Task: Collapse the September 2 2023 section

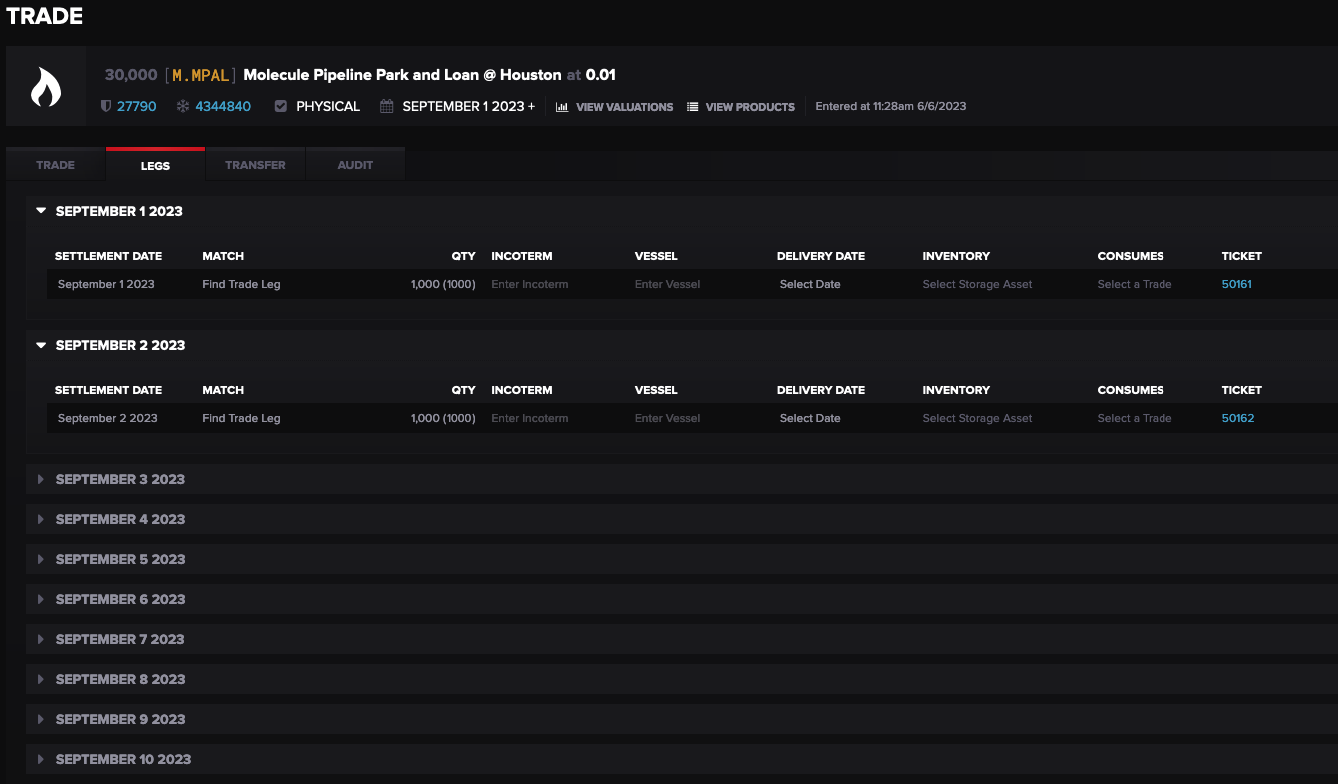Action: click(x=41, y=345)
